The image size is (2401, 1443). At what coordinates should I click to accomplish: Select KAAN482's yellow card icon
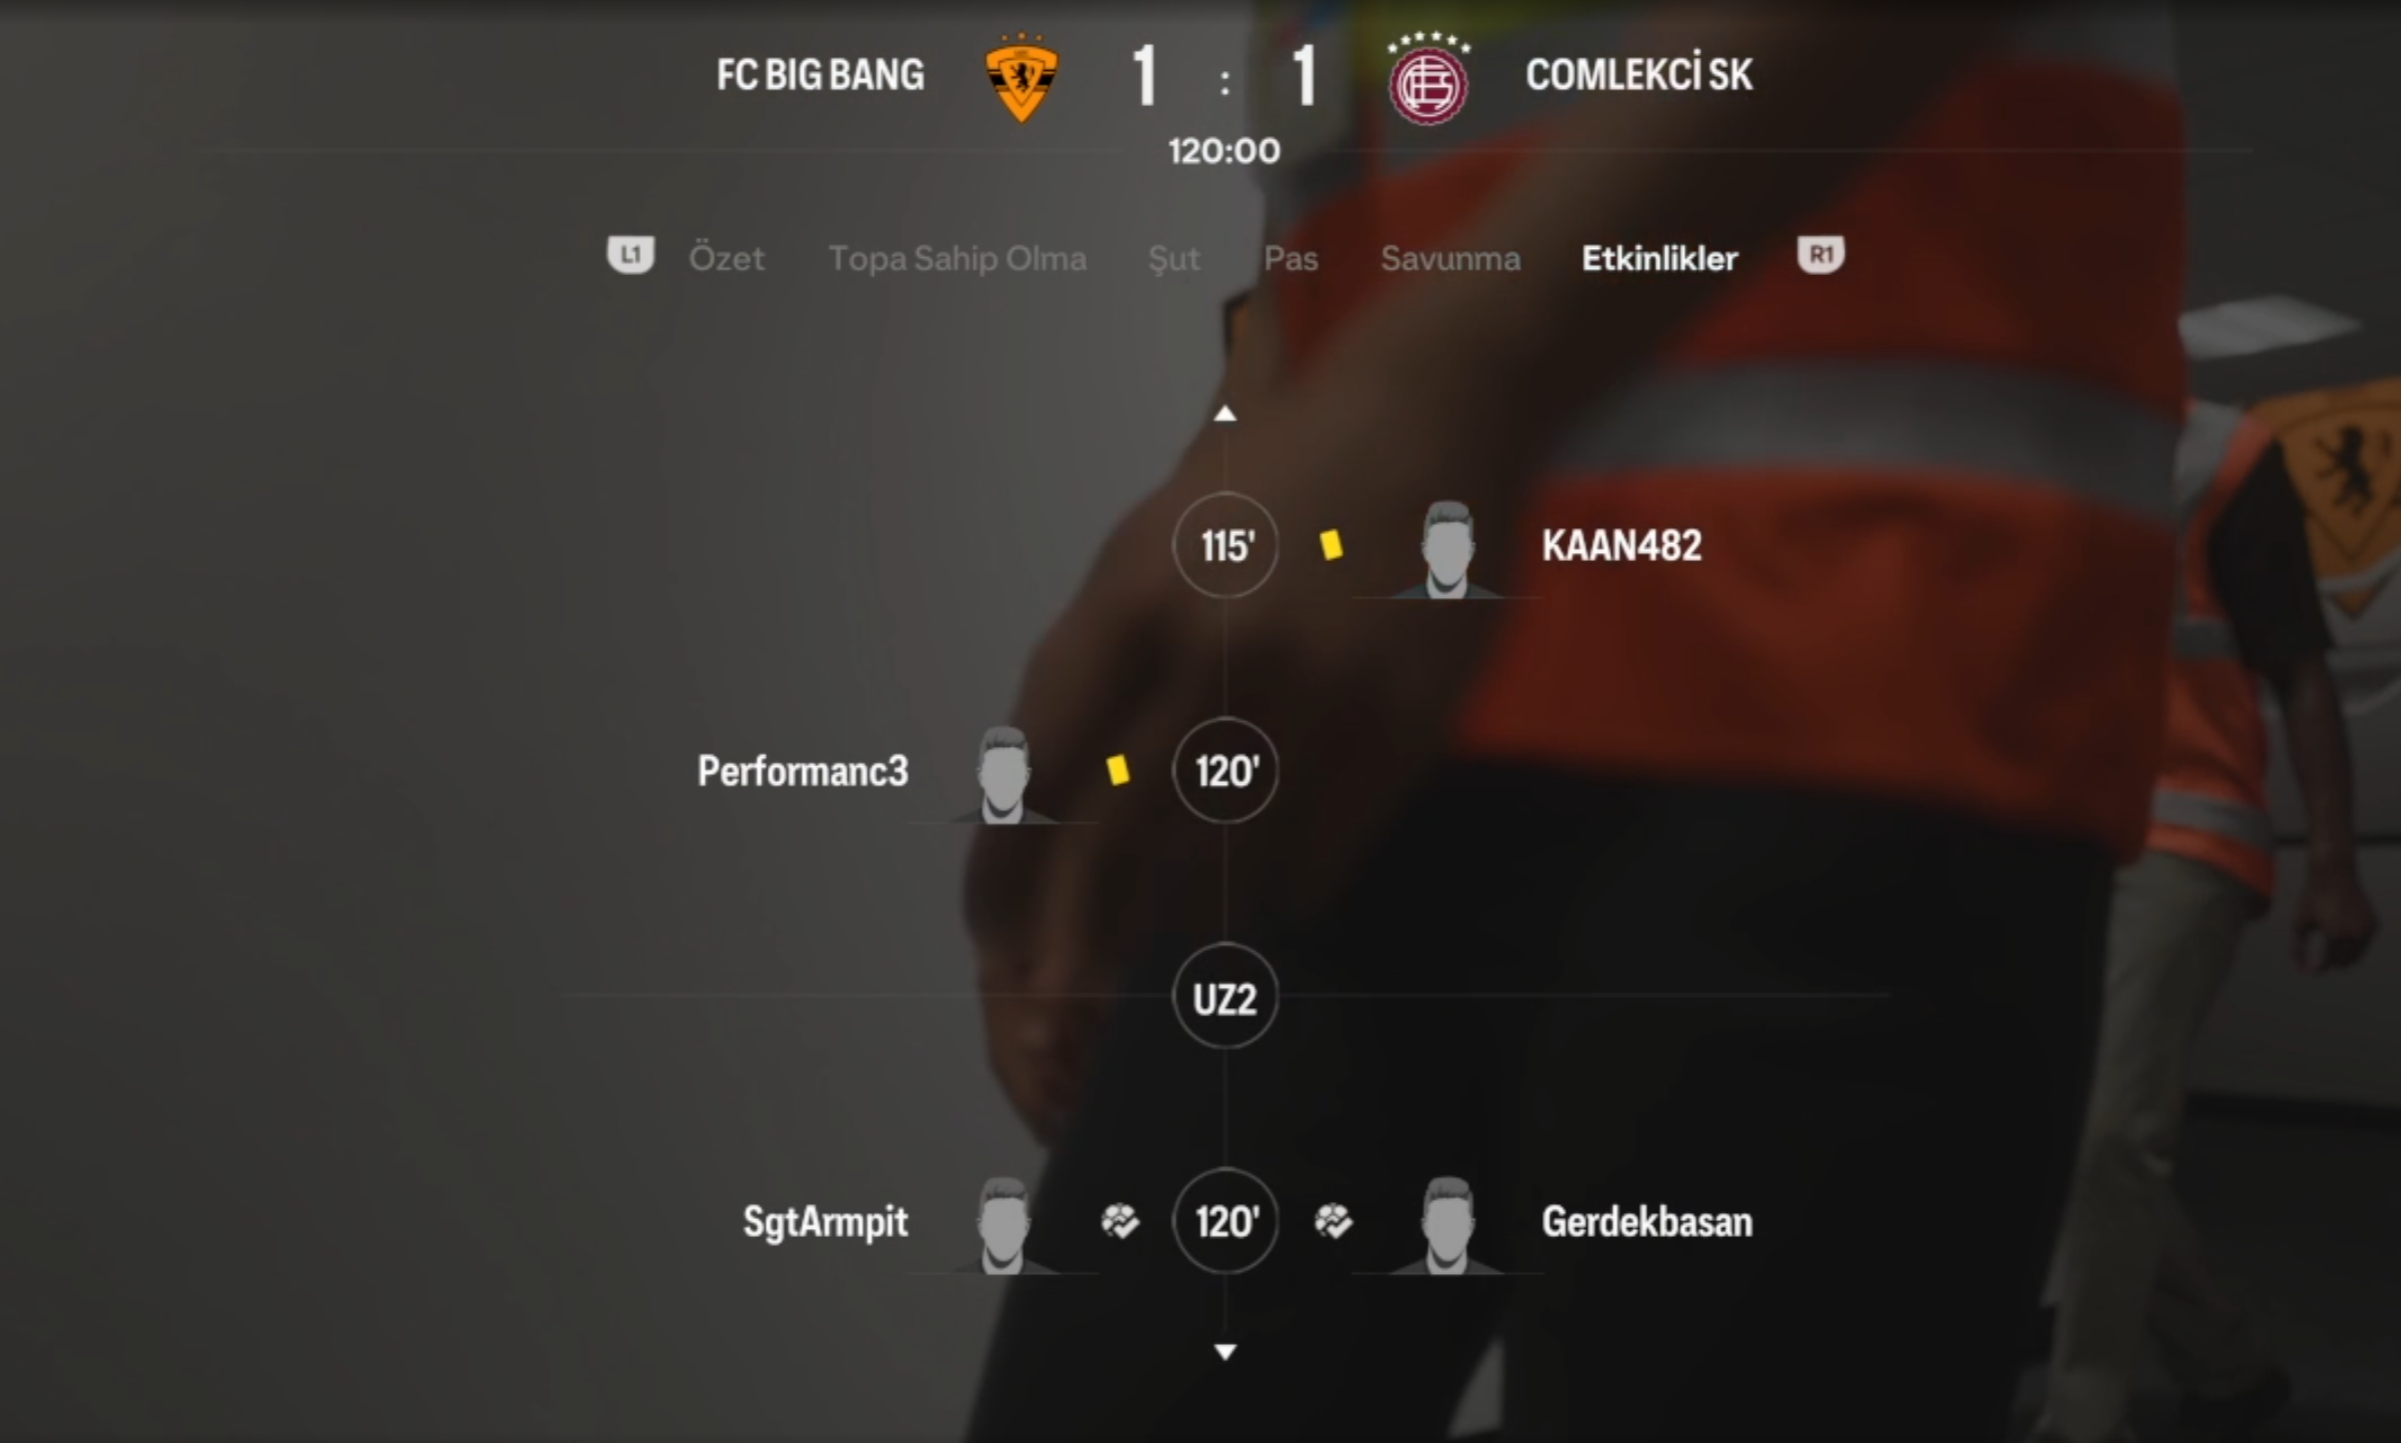point(1331,545)
